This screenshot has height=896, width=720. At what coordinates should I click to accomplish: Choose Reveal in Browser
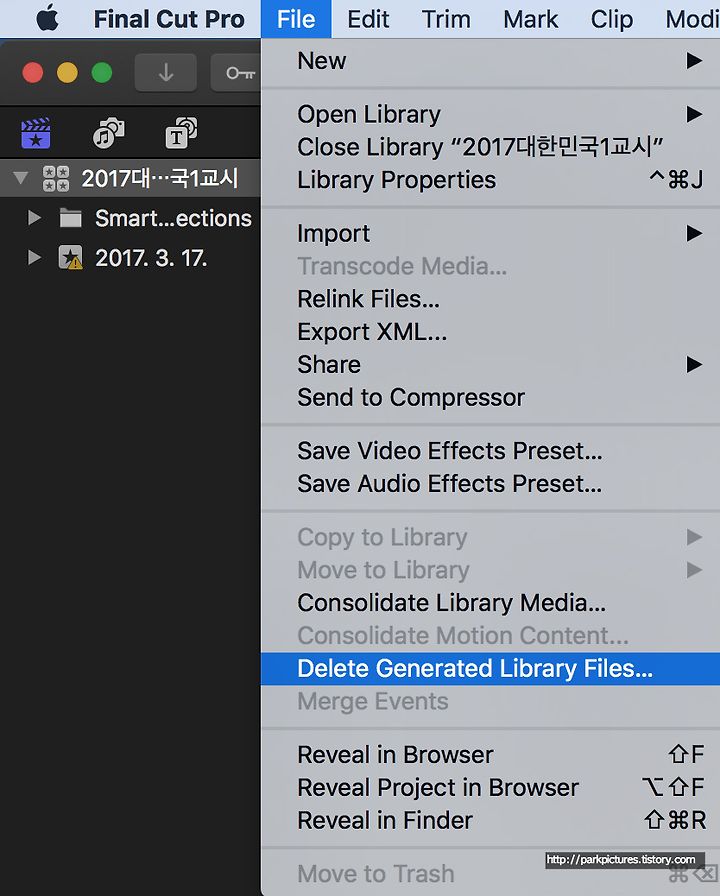click(x=490, y=755)
